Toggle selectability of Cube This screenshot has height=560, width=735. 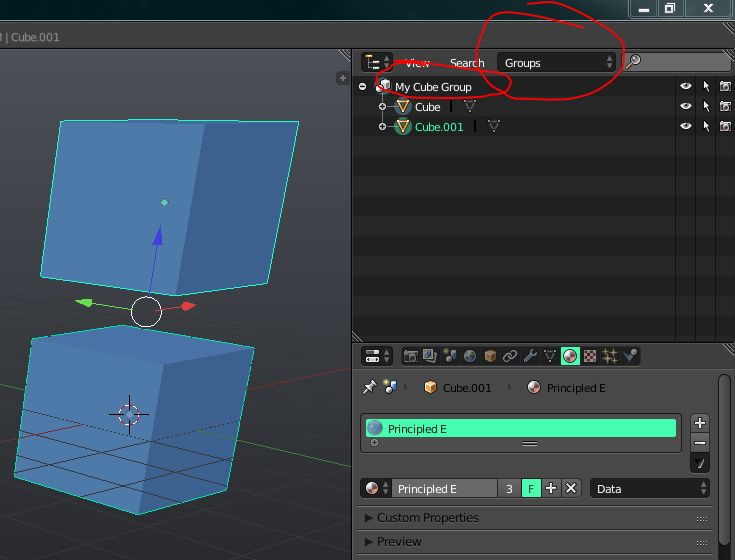706,106
